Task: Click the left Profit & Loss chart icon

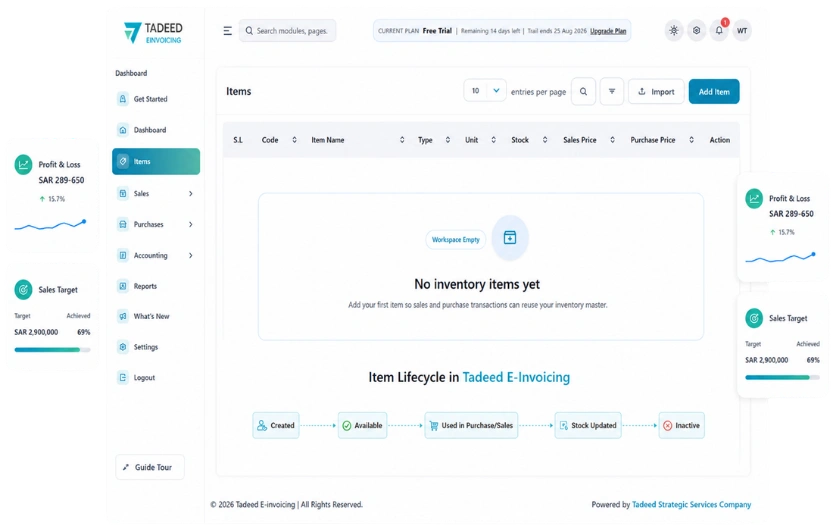Action: click(x=23, y=165)
